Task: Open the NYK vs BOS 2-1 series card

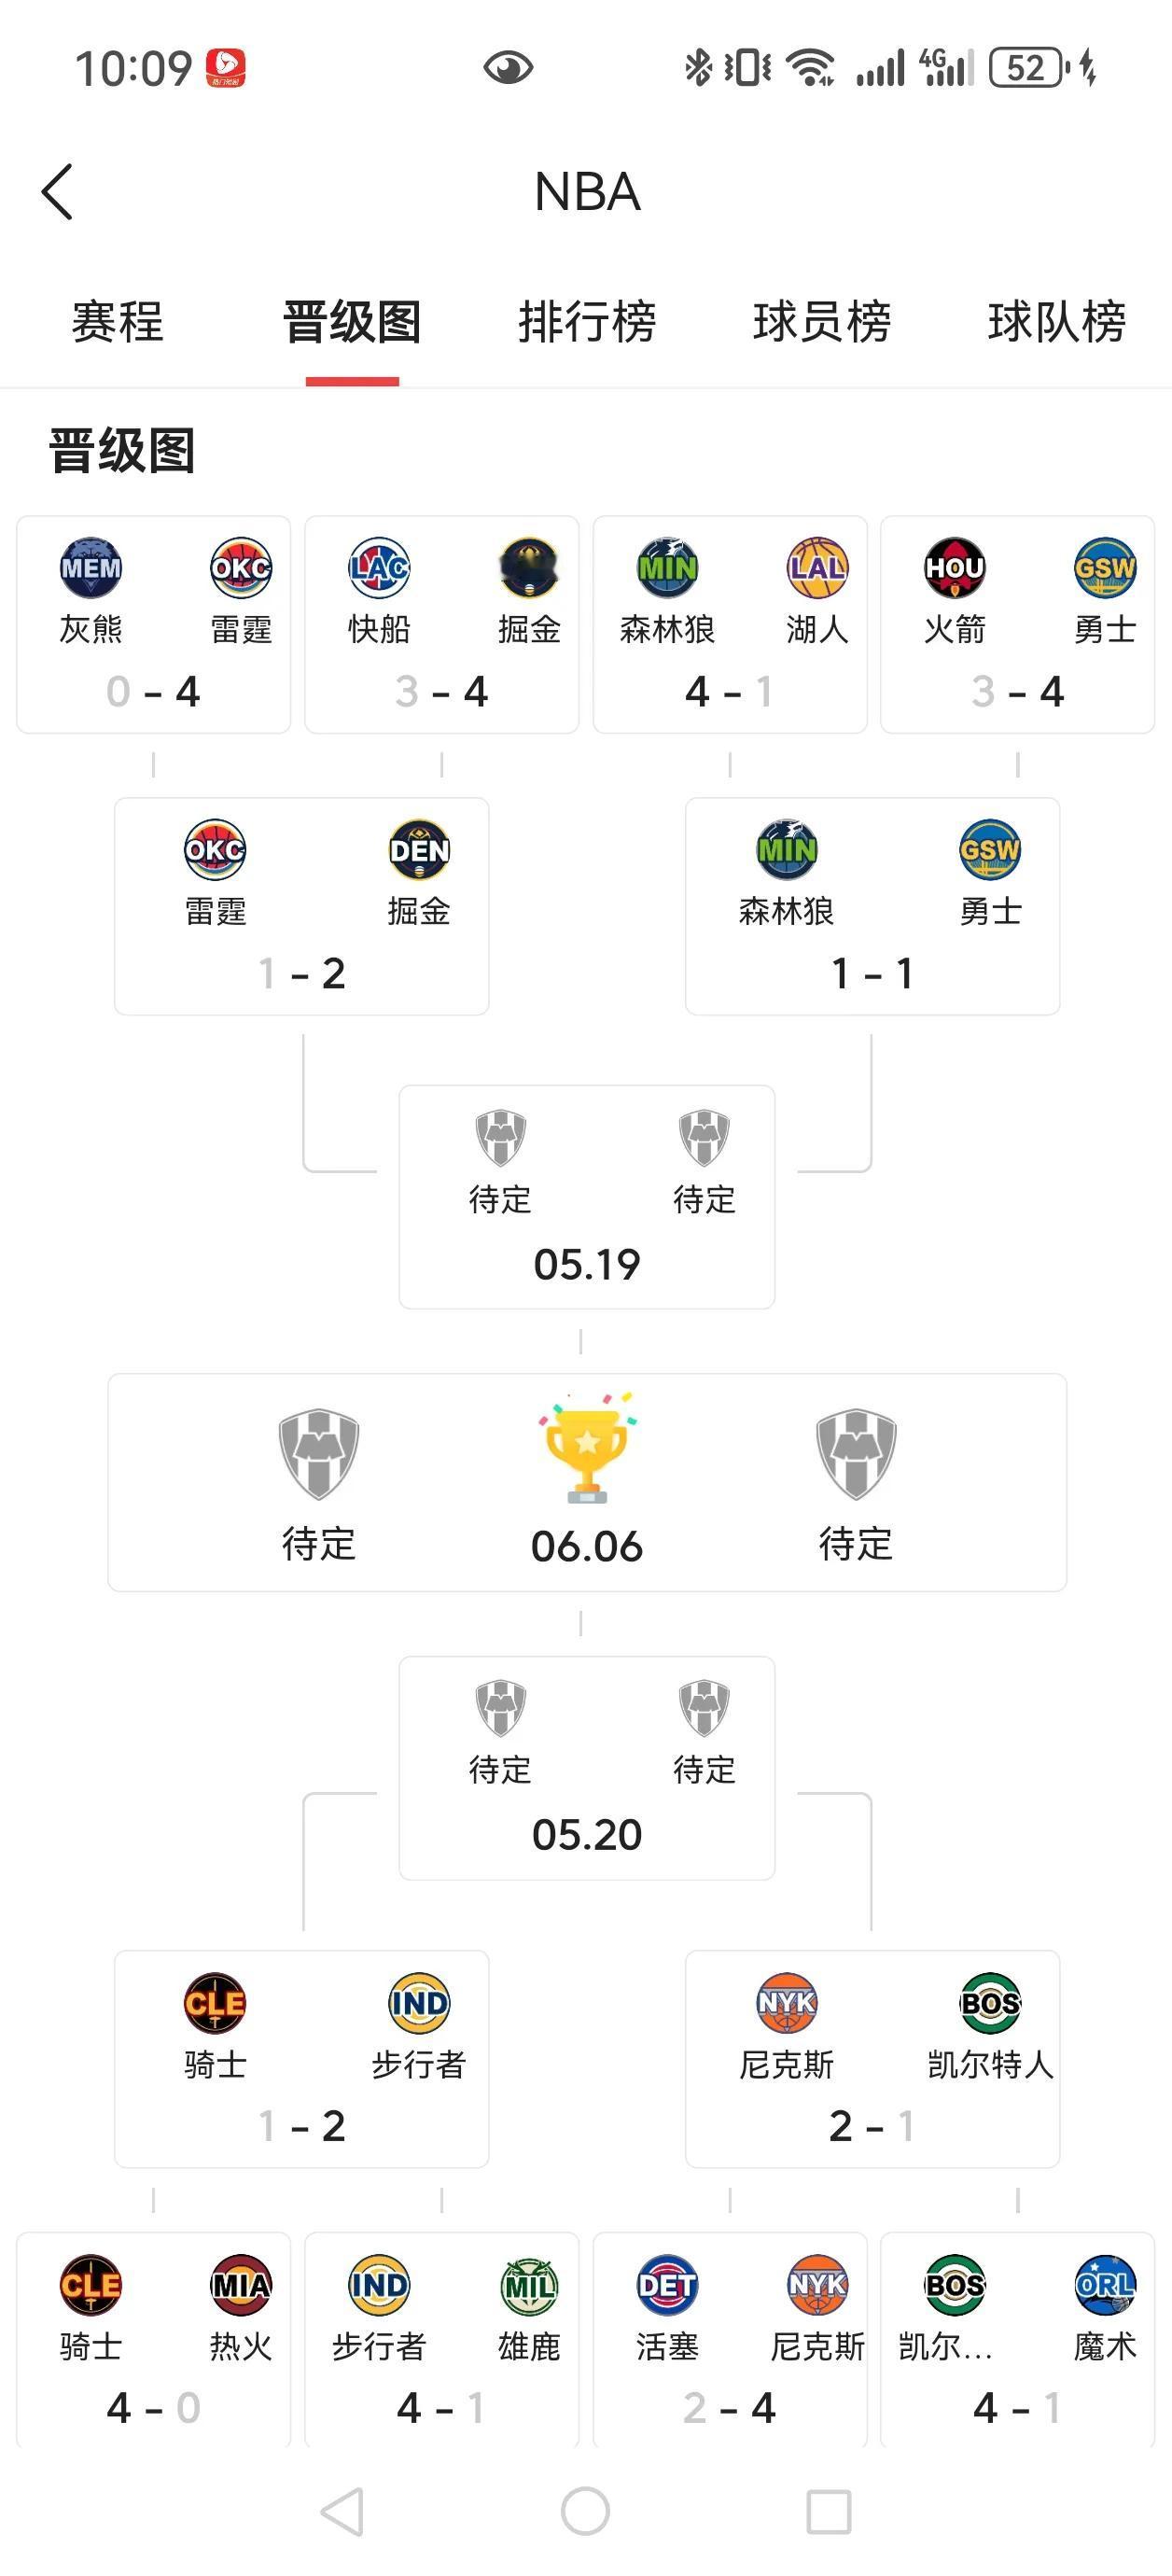Action: click(872, 2058)
